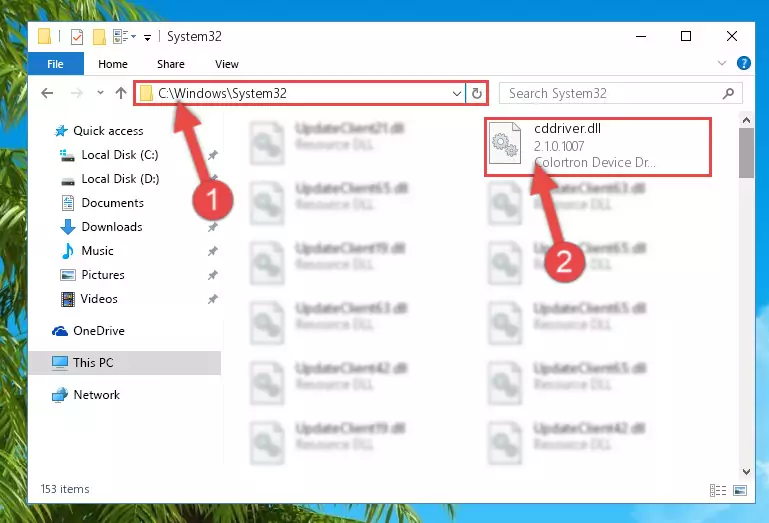Click the search magnifier icon
Image resolution: width=769 pixels, height=523 pixels.
(x=728, y=93)
